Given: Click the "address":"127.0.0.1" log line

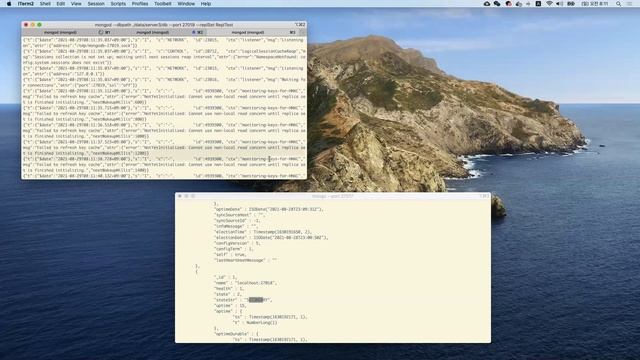Looking at the screenshot, I should point(164,71).
